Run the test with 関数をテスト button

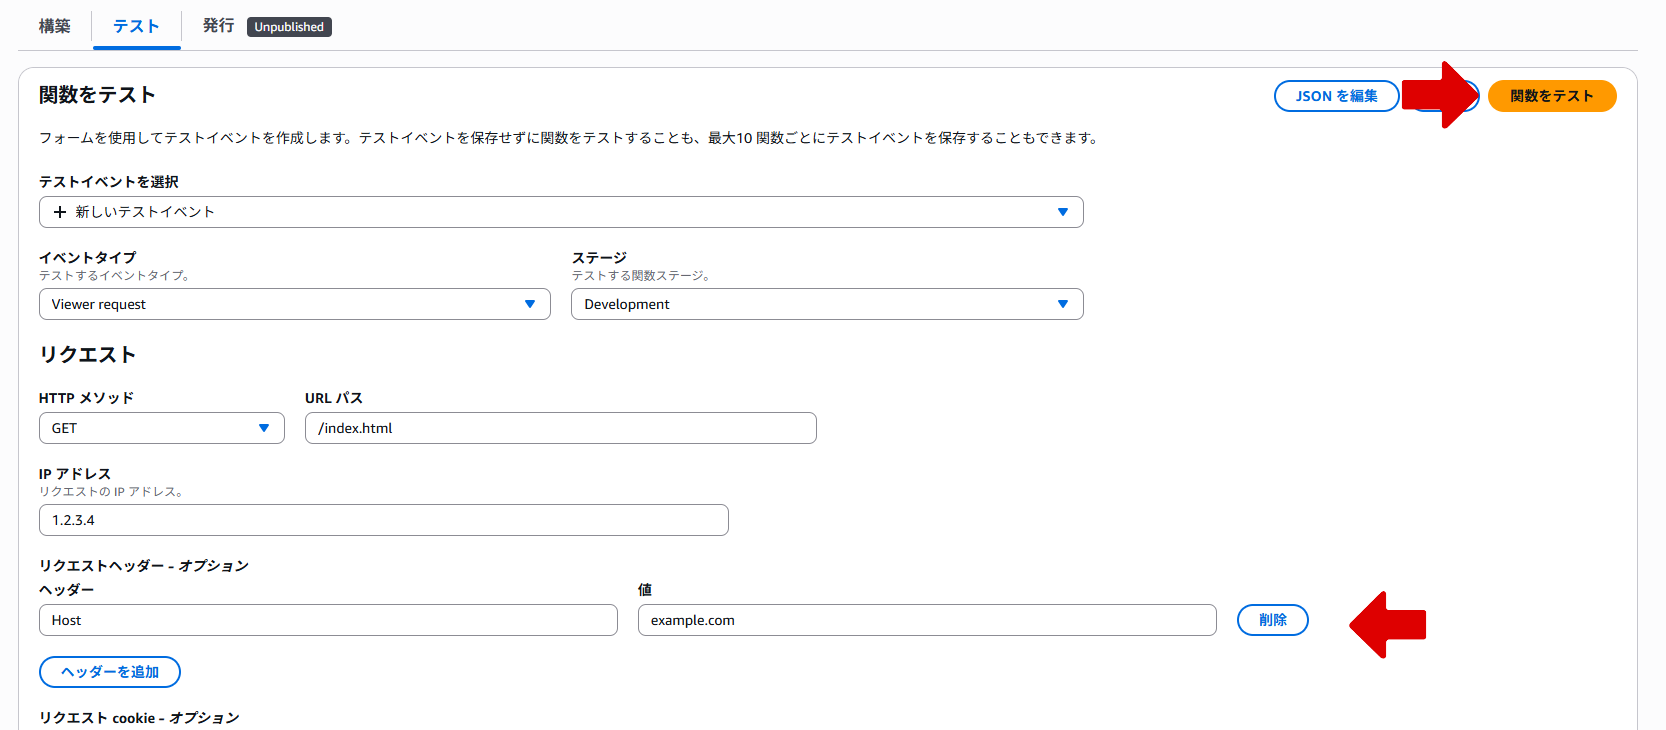[x=1551, y=96]
